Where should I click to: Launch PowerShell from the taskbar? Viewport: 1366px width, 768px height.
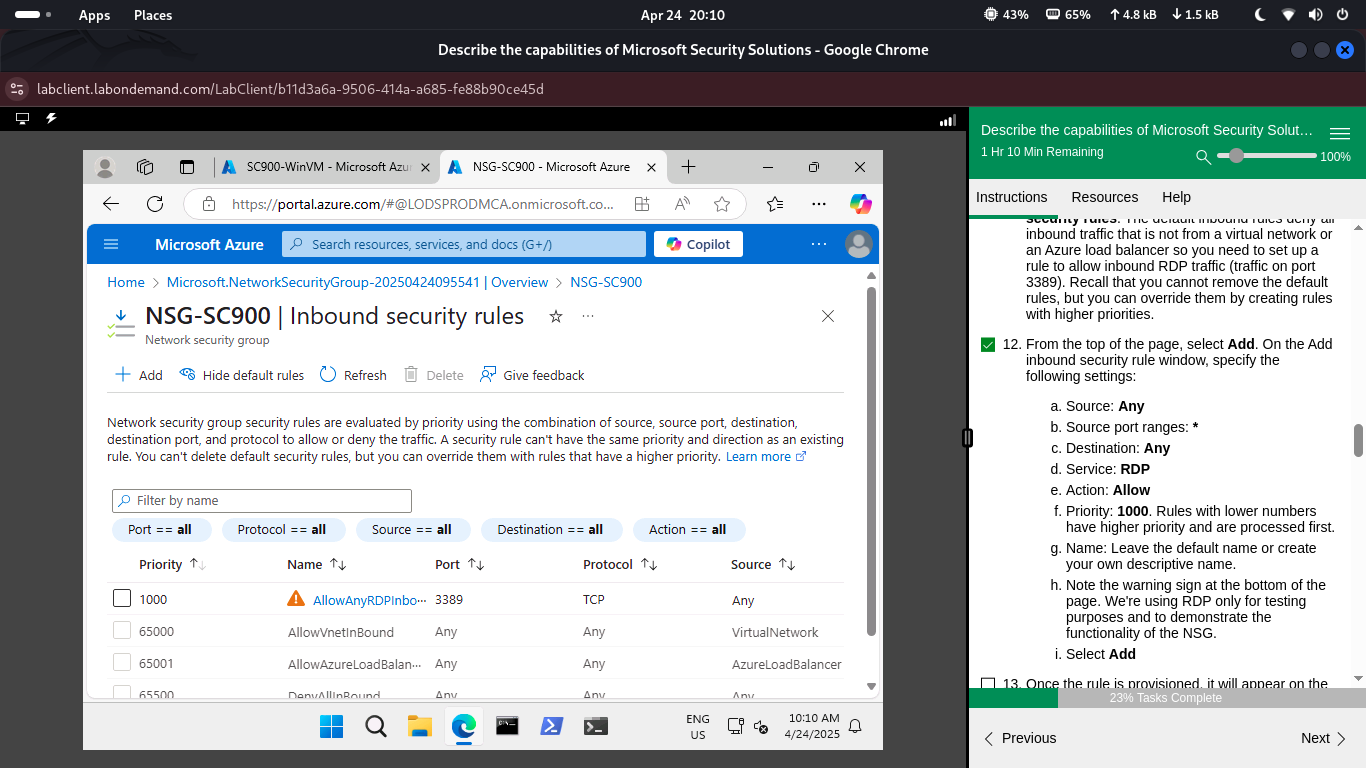click(551, 727)
